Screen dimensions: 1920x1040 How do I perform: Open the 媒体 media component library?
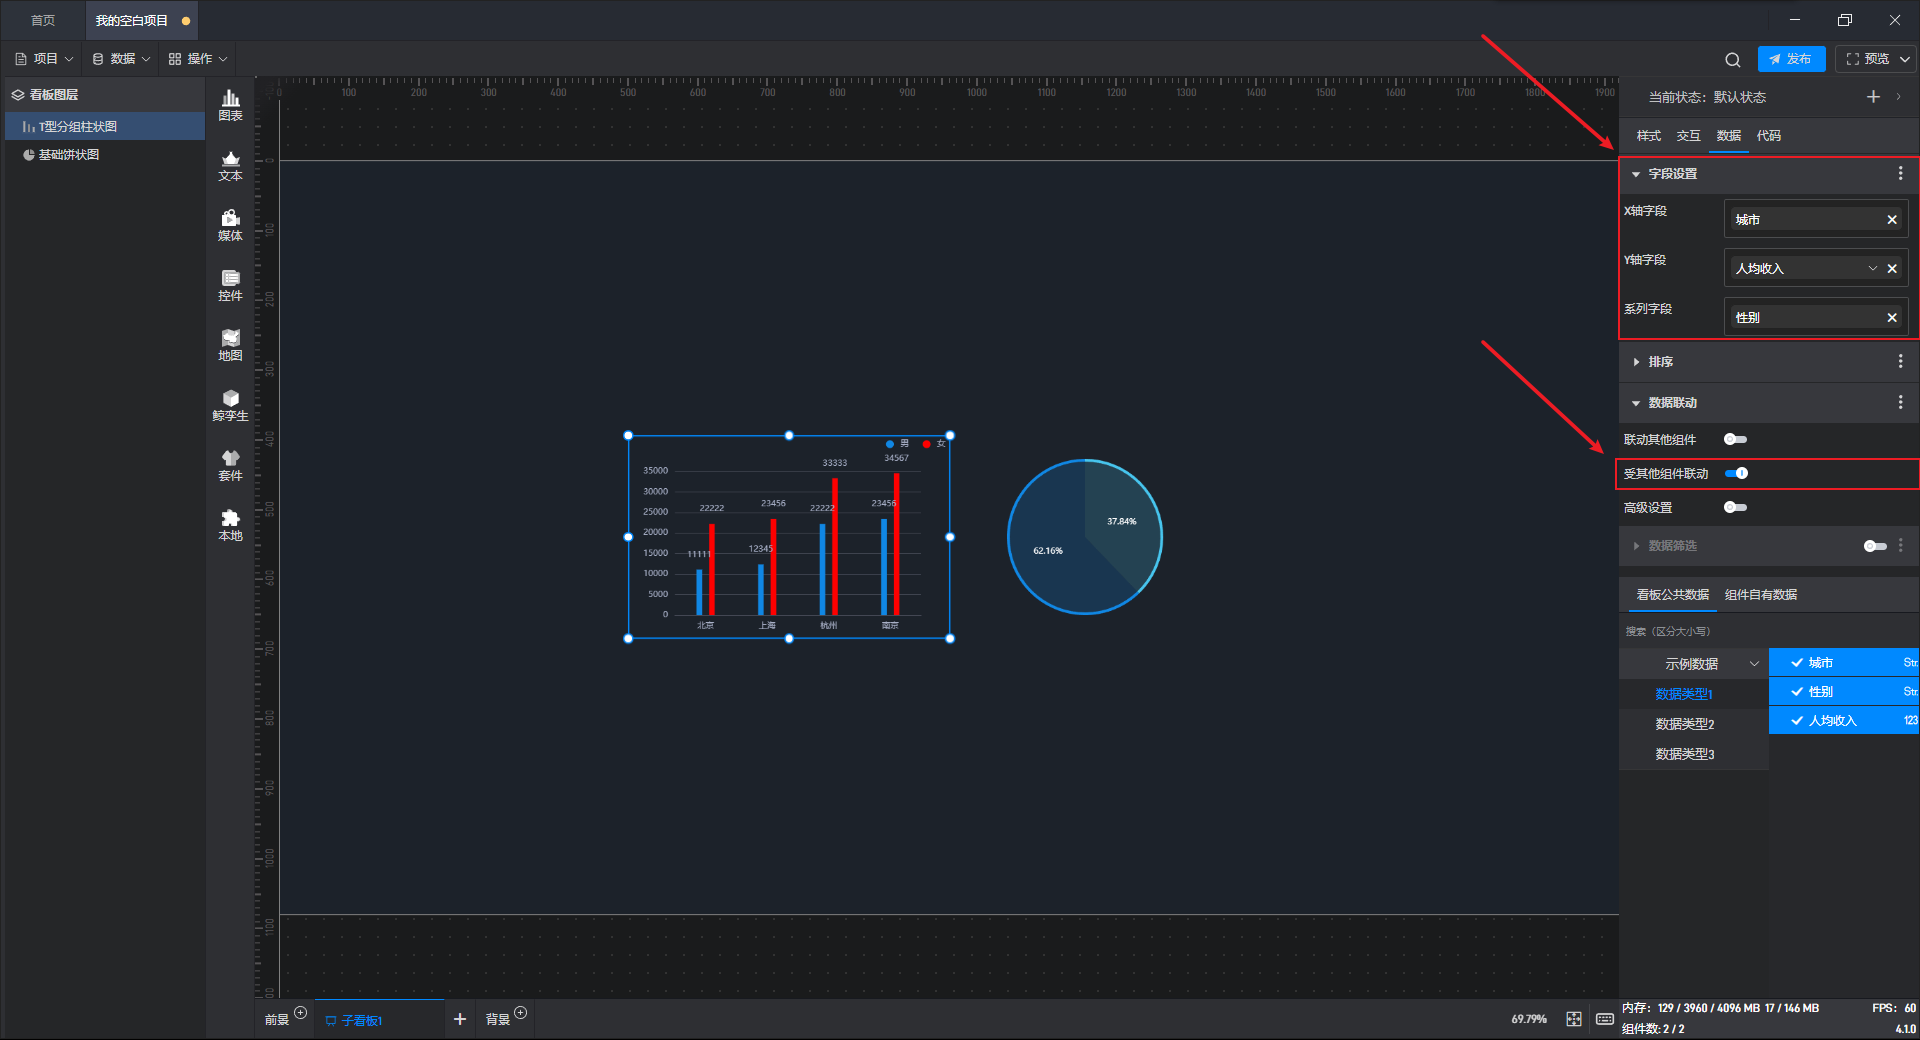[230, 225]
